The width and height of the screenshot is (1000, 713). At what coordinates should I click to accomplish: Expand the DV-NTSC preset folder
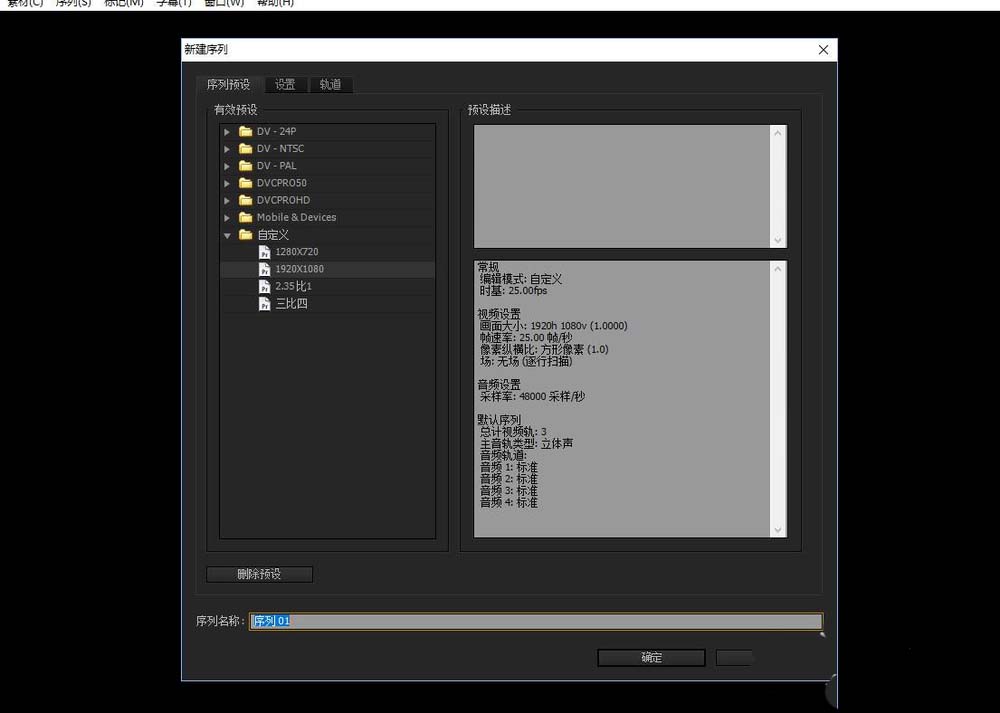227,148
